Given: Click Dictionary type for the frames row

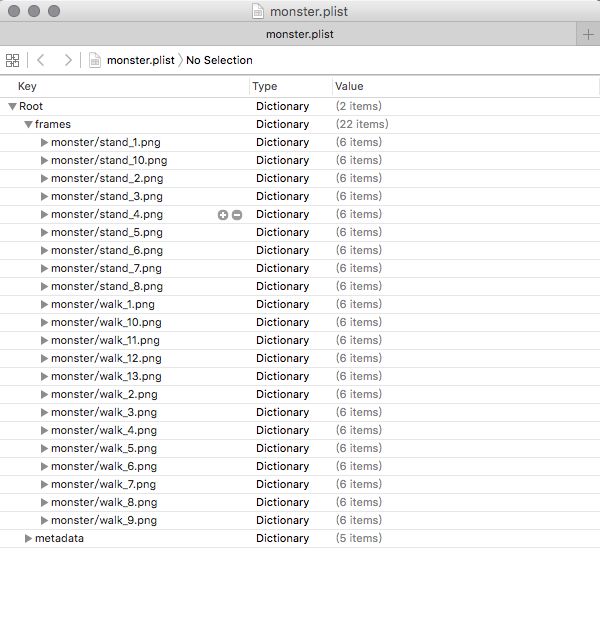Looking at the screenshot, I should 282,124.
